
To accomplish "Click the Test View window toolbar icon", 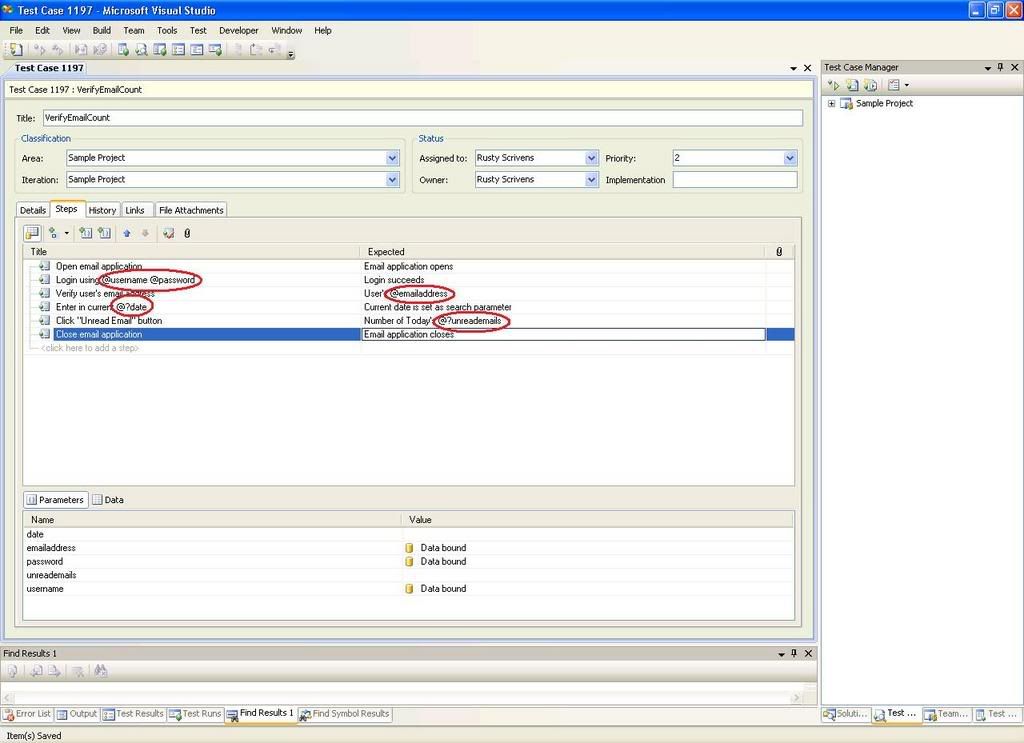I will (x=123, y=49).
